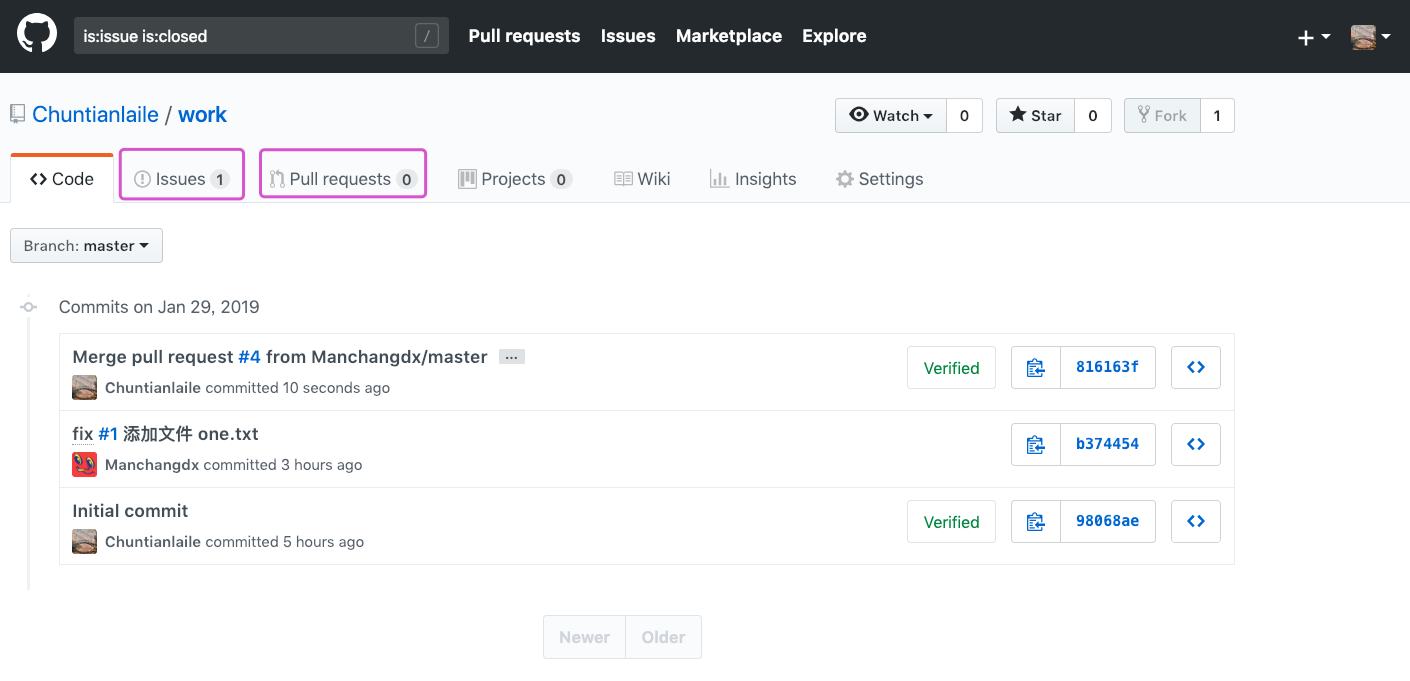Open the user avatar profile menu
Viewport: 1410px width, 681px height.
(1371, 37)
